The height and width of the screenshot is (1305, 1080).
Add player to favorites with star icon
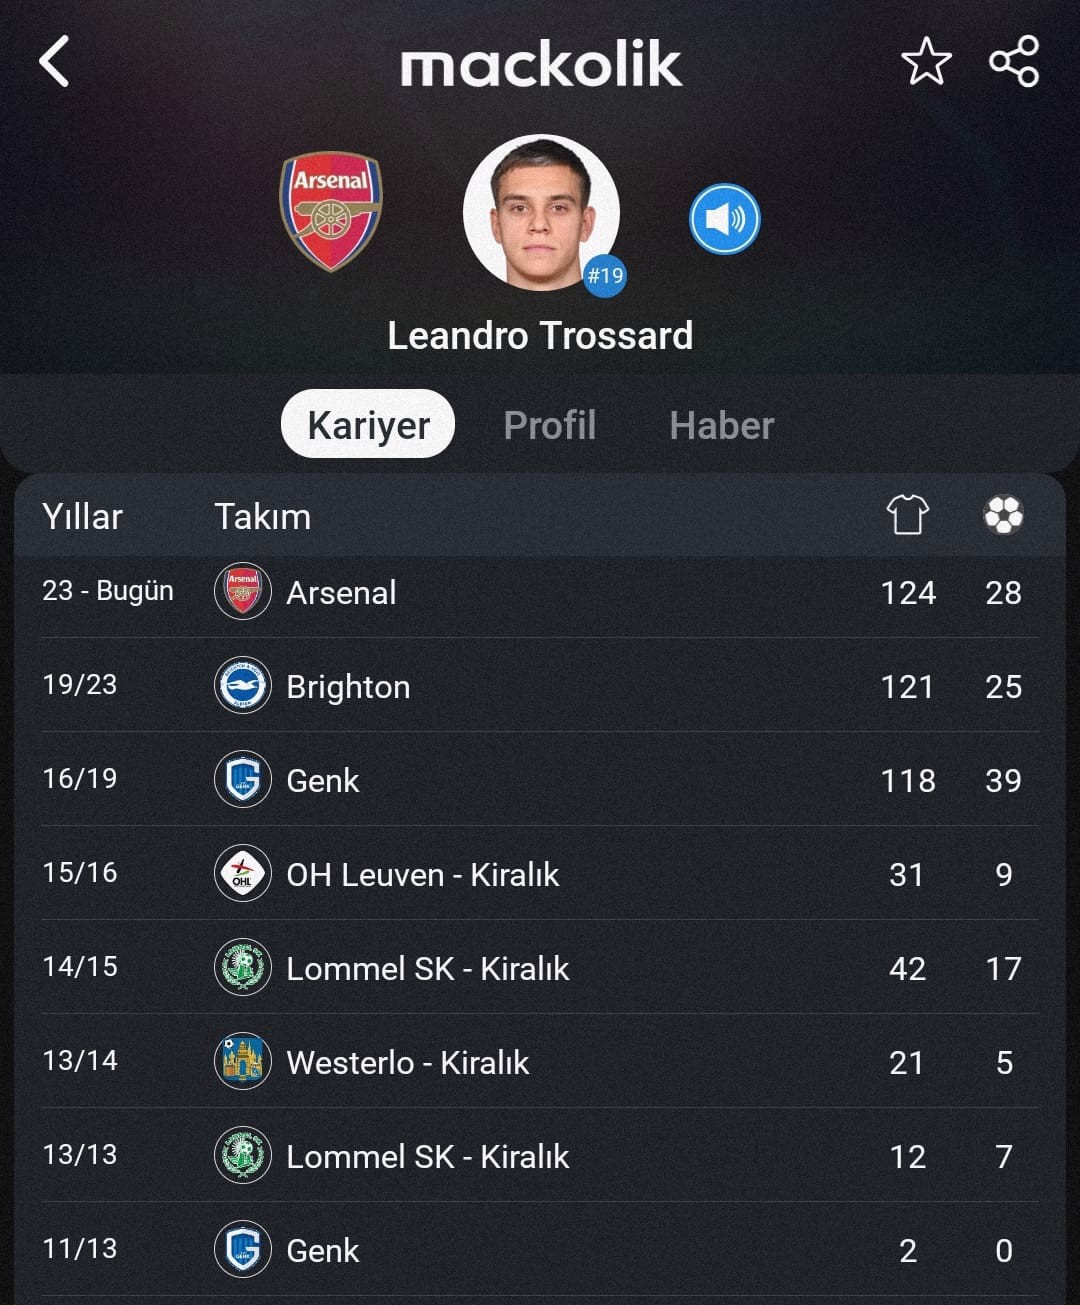[926, 62]
